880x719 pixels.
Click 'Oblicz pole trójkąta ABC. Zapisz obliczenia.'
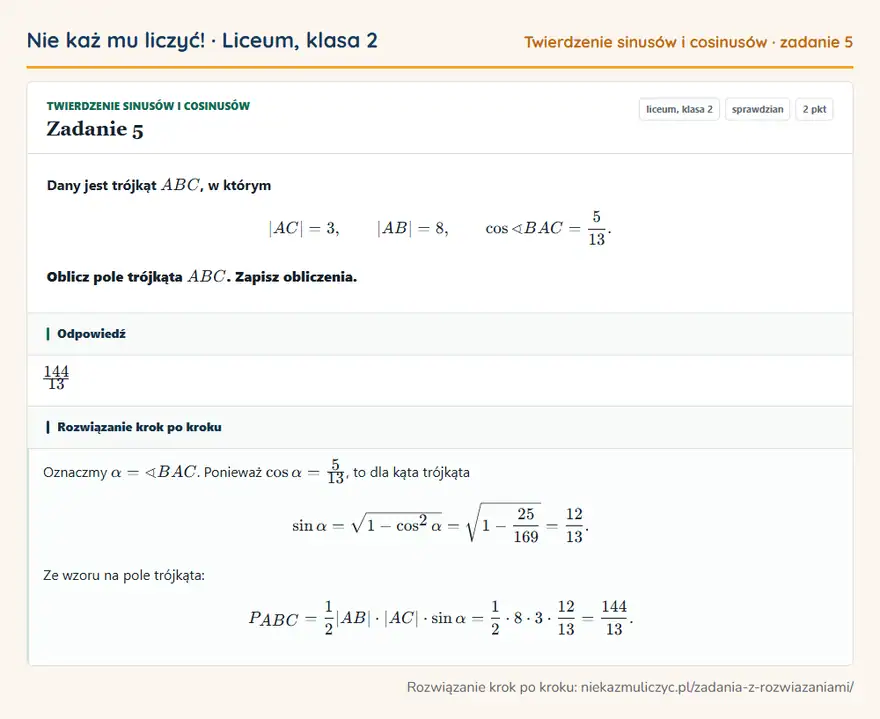click(202, 277)
